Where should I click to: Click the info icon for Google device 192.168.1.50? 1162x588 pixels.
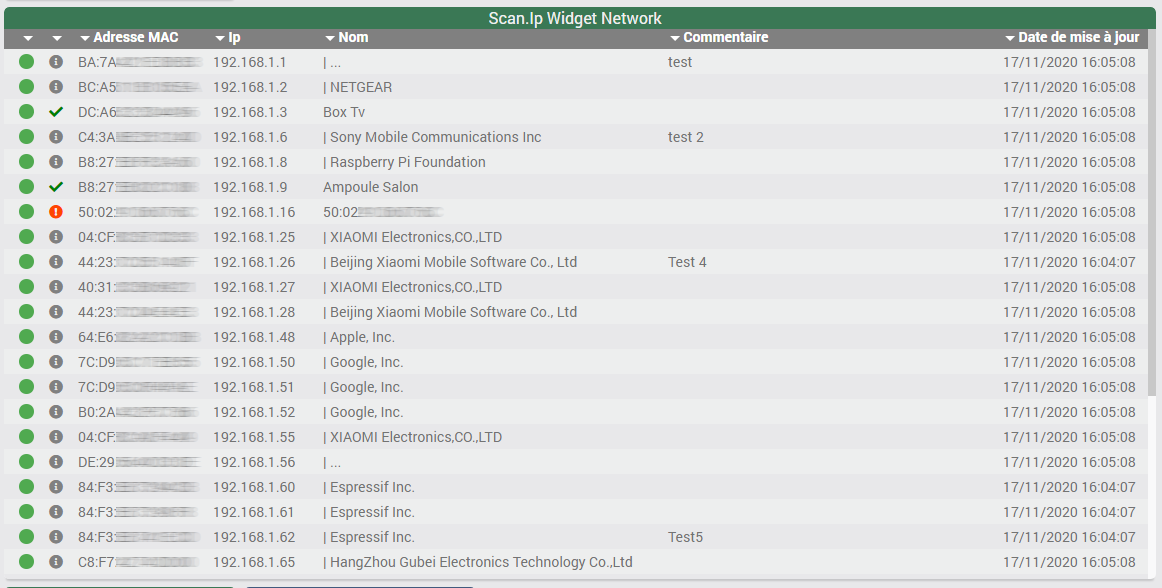point(56,362)
